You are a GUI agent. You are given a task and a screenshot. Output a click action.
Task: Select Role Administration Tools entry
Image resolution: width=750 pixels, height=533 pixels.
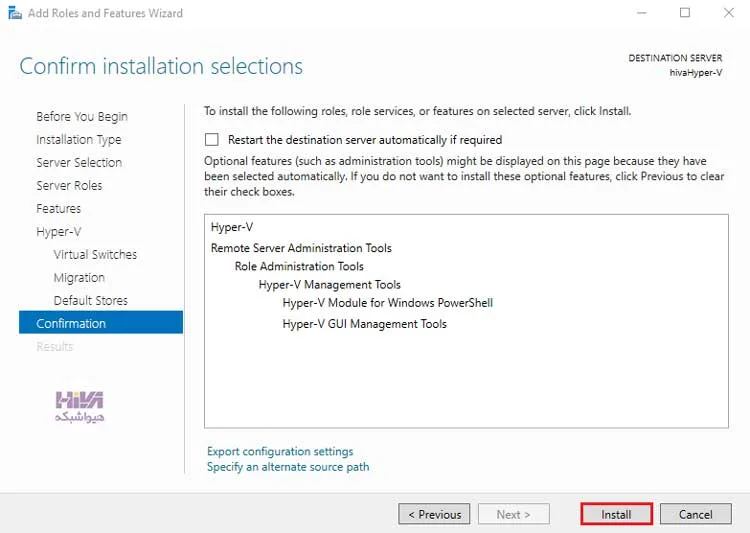[x=299, y=266]
